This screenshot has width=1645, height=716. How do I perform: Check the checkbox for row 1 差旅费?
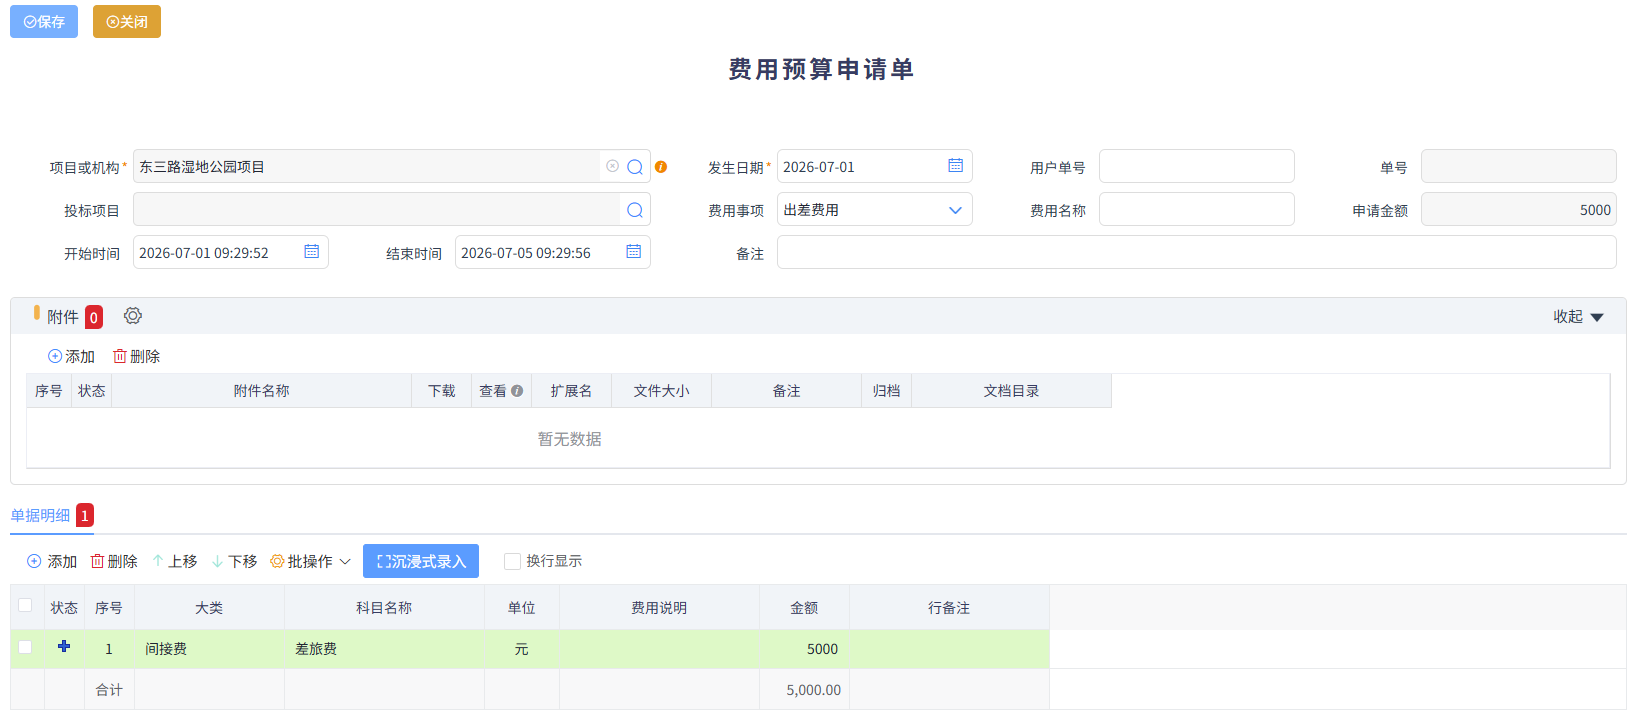[x=25, y=647]
